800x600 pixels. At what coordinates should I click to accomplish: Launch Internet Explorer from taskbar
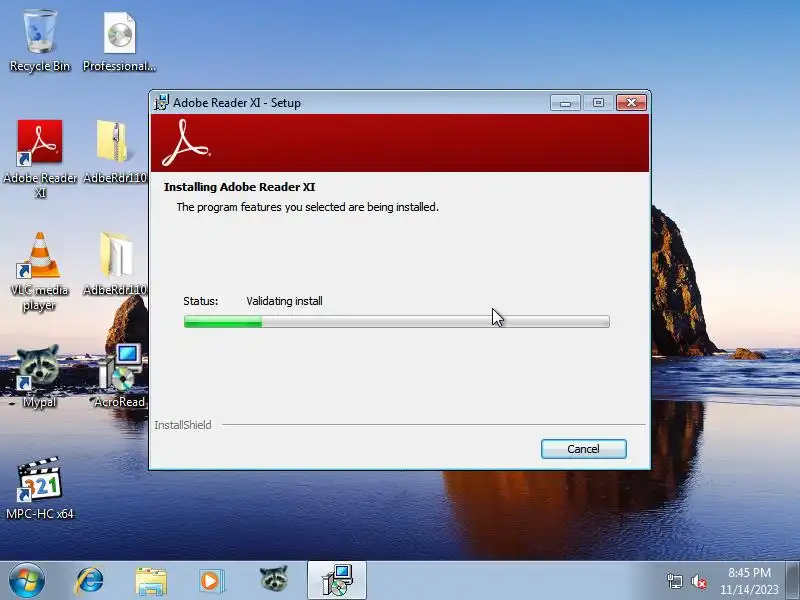89,581
